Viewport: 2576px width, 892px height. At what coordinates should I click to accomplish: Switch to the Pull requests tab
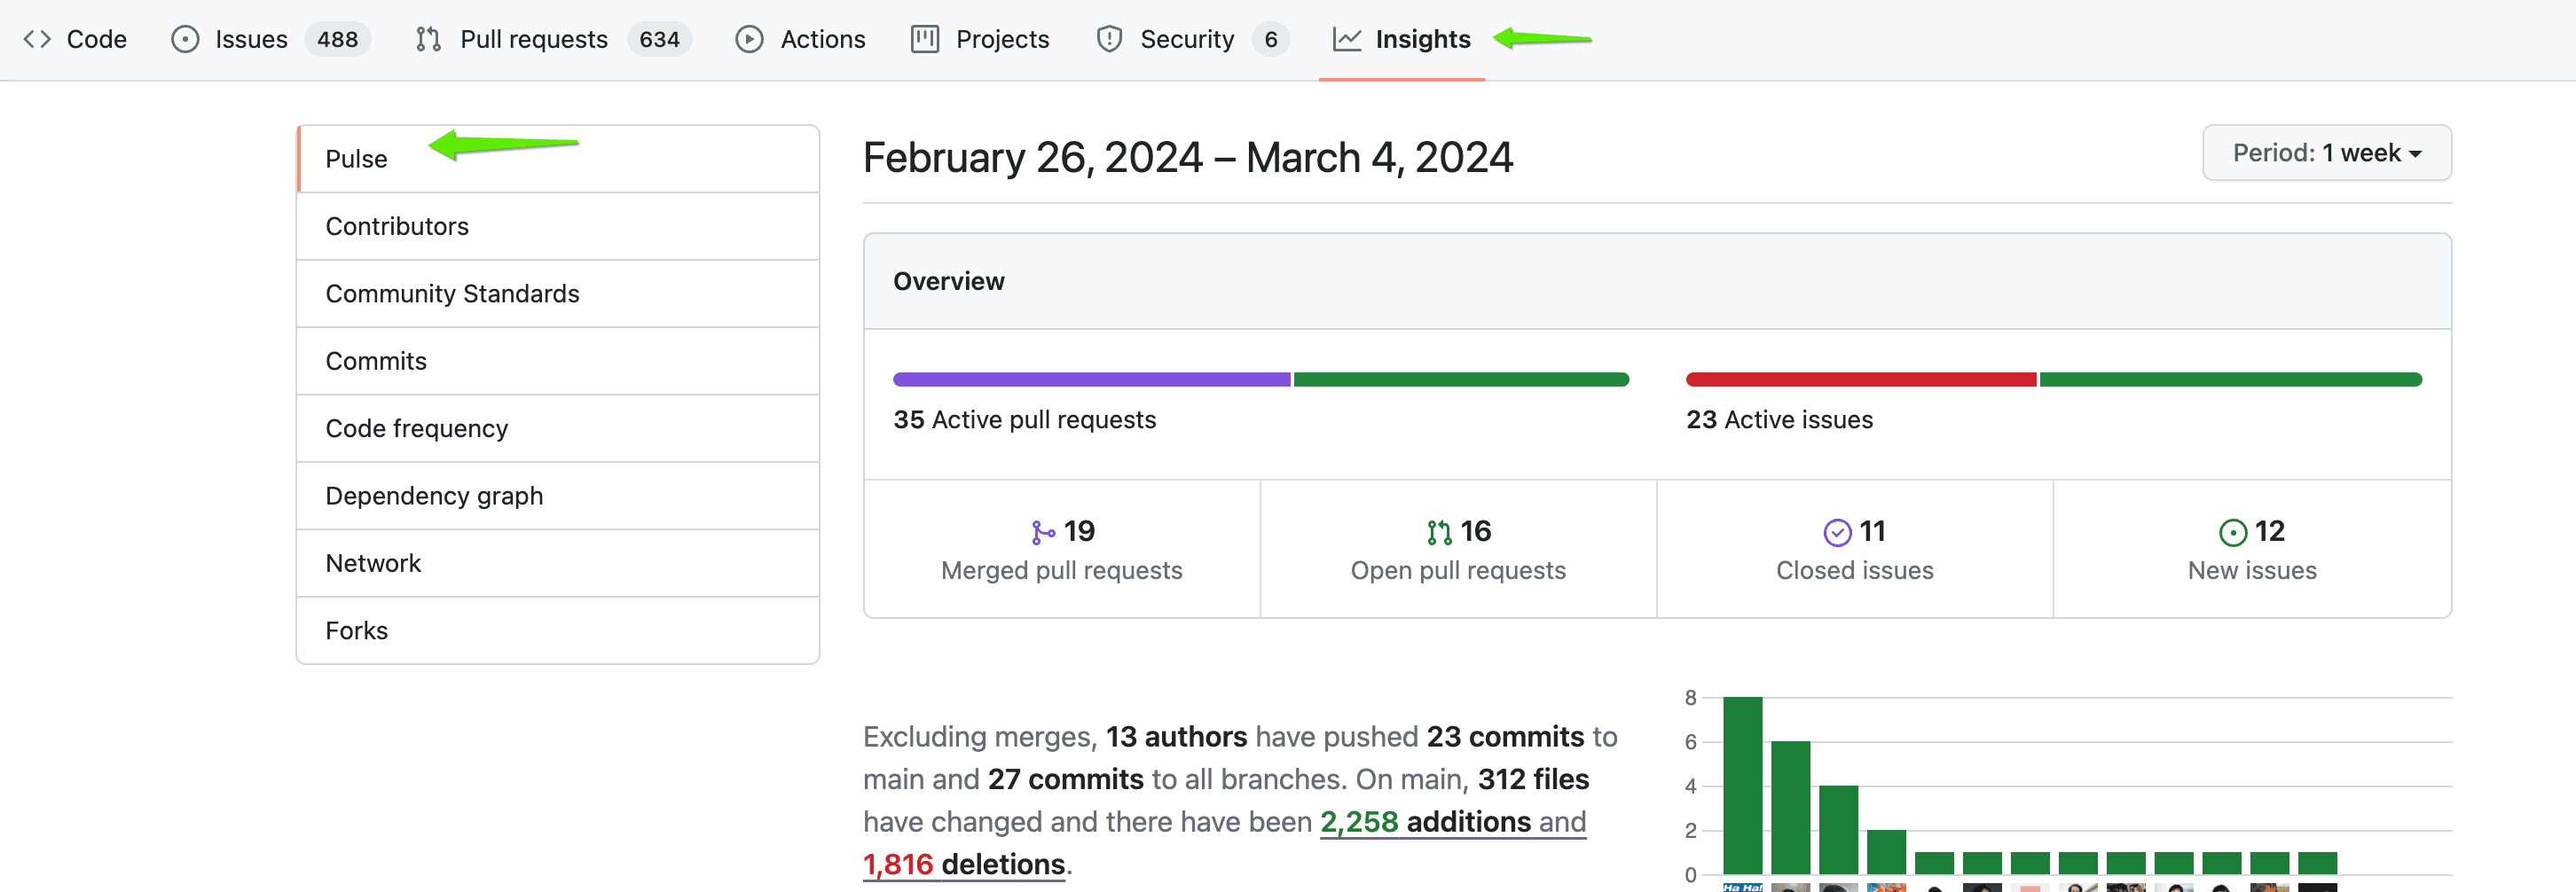click(533, 39)
